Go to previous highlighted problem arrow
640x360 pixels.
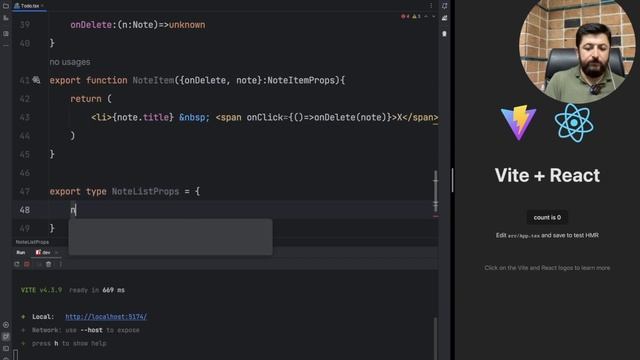[x=426, y=17]
